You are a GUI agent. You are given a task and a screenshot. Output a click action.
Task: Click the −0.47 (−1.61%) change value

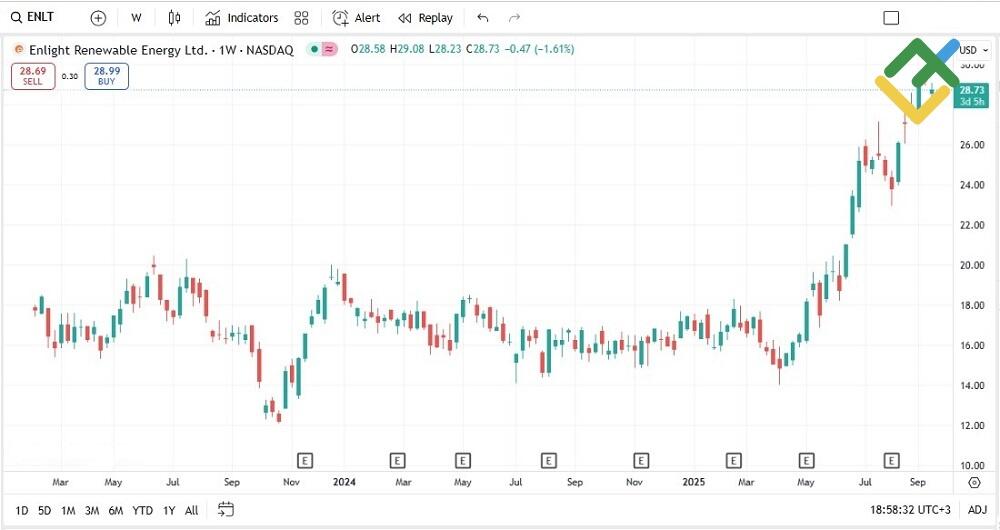[x=539, y=49]
